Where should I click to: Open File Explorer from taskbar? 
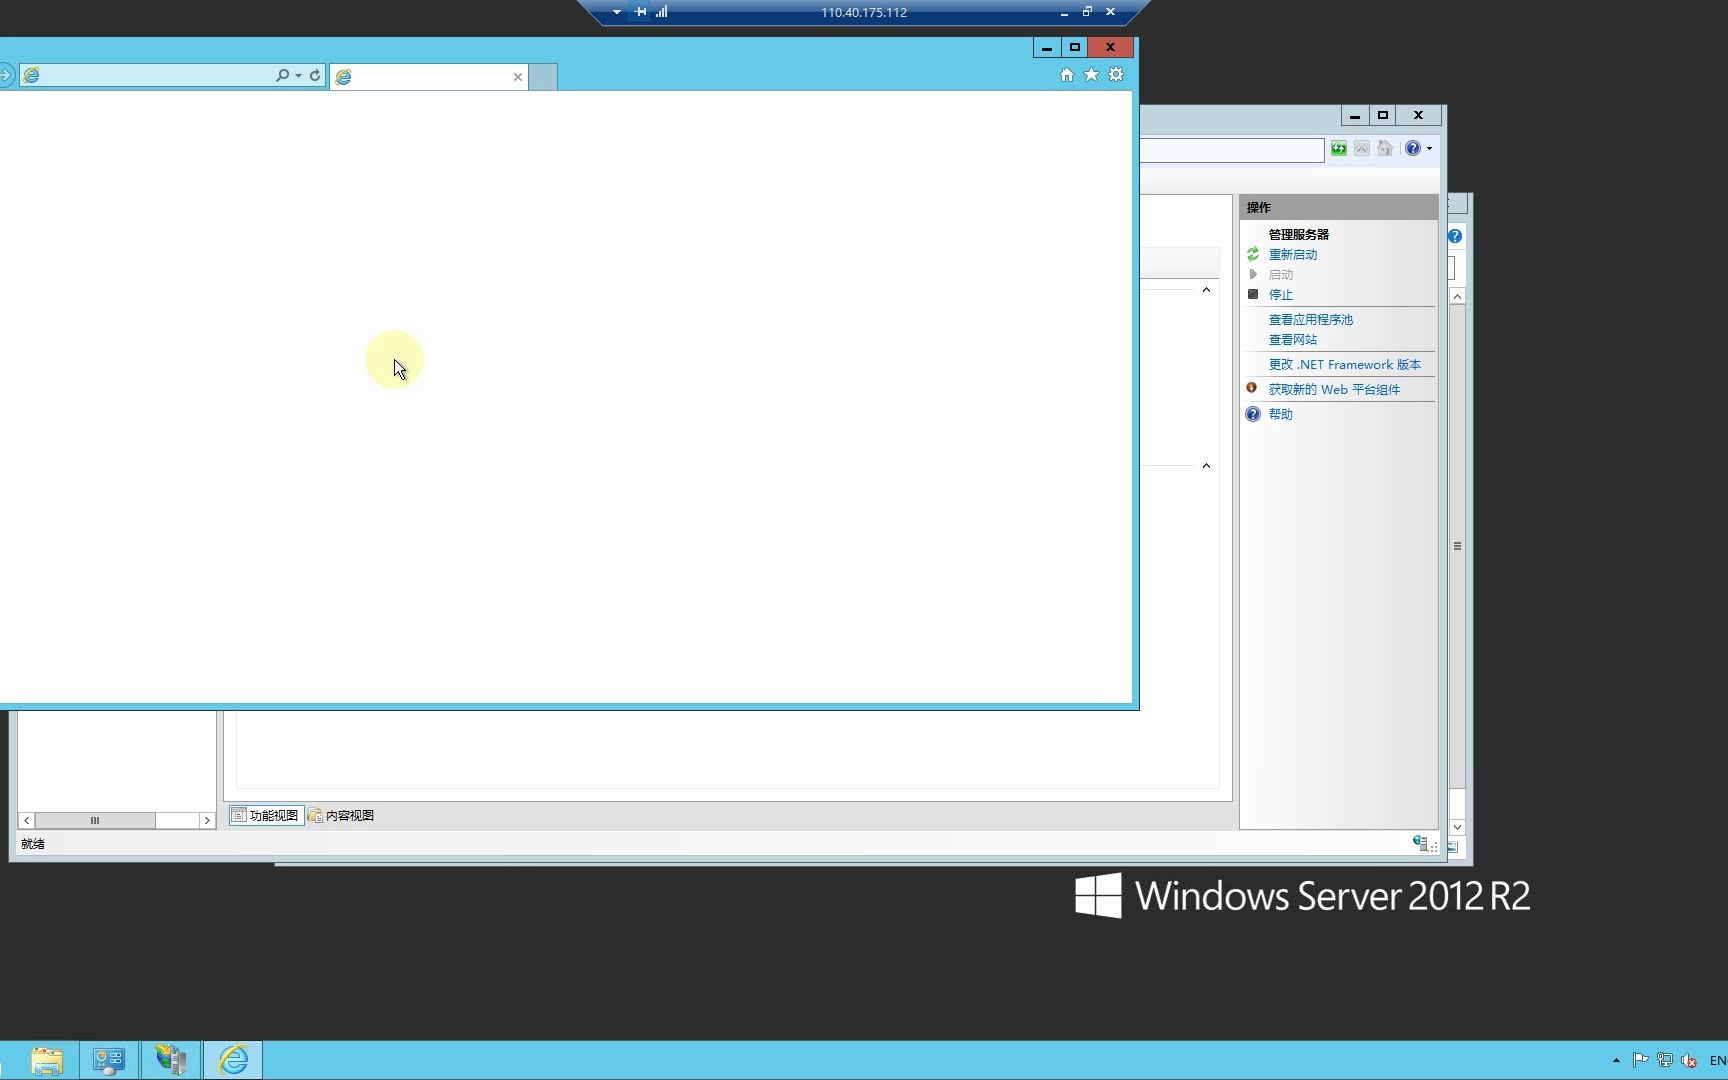coord(46,1060)
